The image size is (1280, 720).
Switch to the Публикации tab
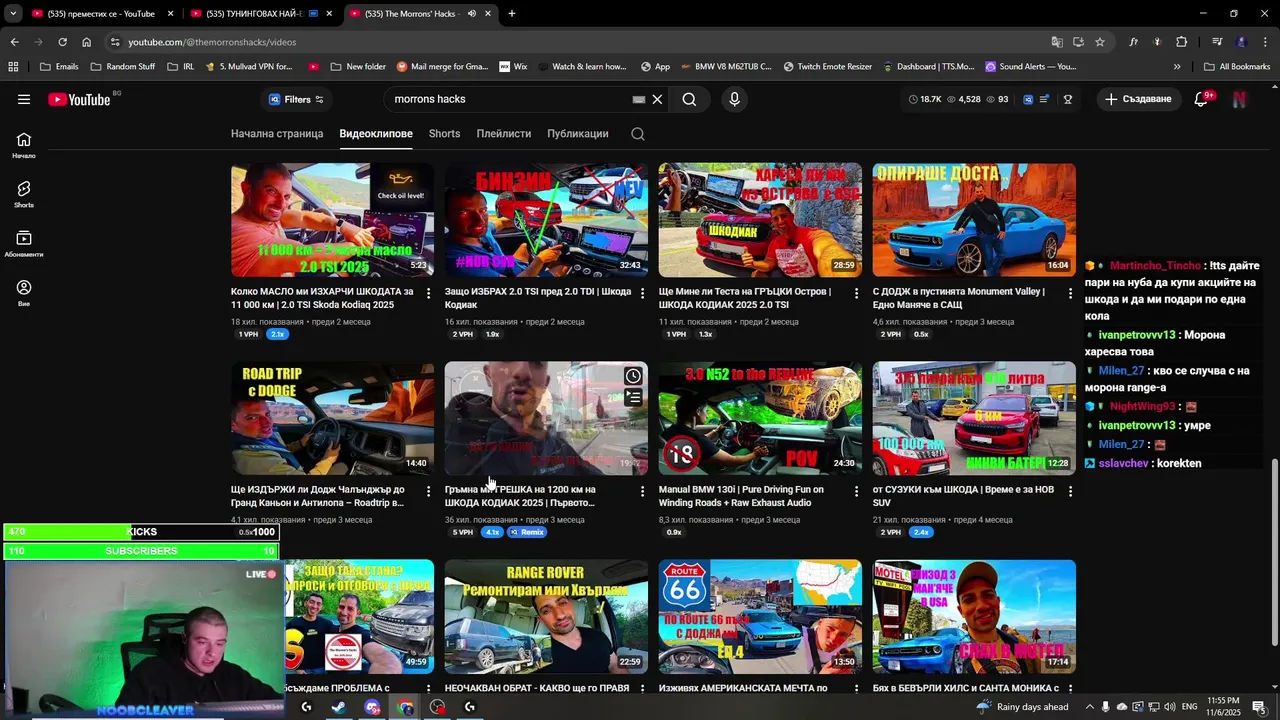pos(578,134)
